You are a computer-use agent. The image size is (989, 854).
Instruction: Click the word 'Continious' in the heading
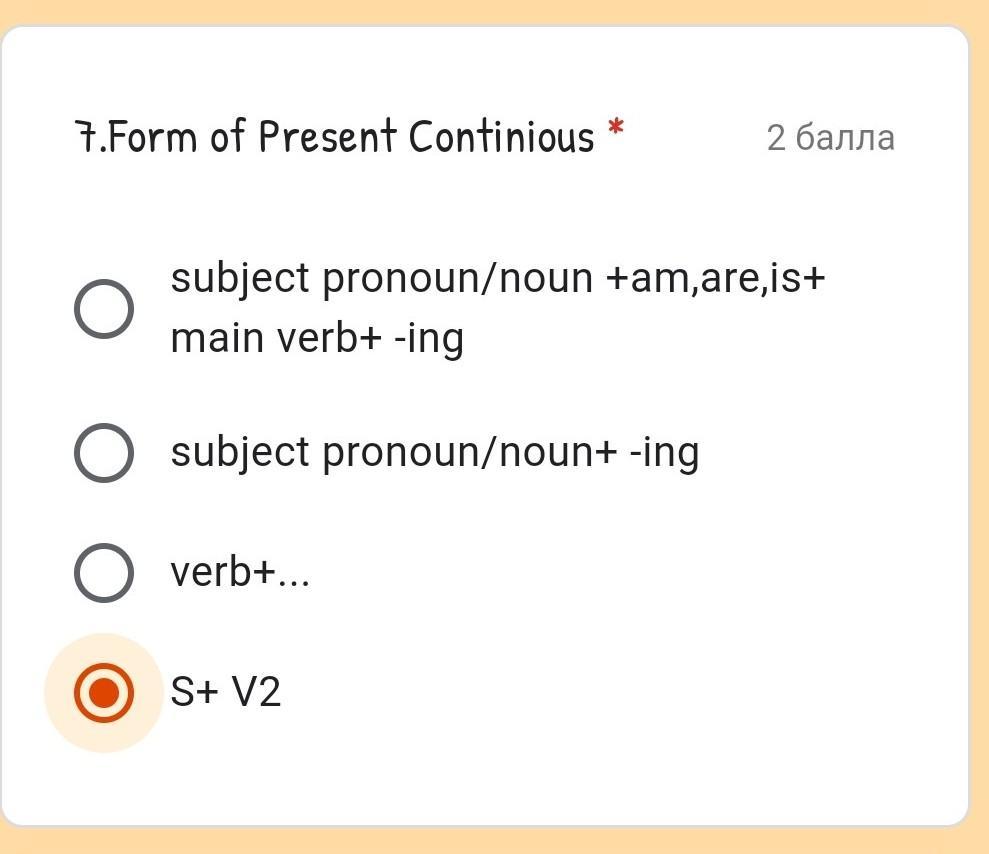point(501,137)
